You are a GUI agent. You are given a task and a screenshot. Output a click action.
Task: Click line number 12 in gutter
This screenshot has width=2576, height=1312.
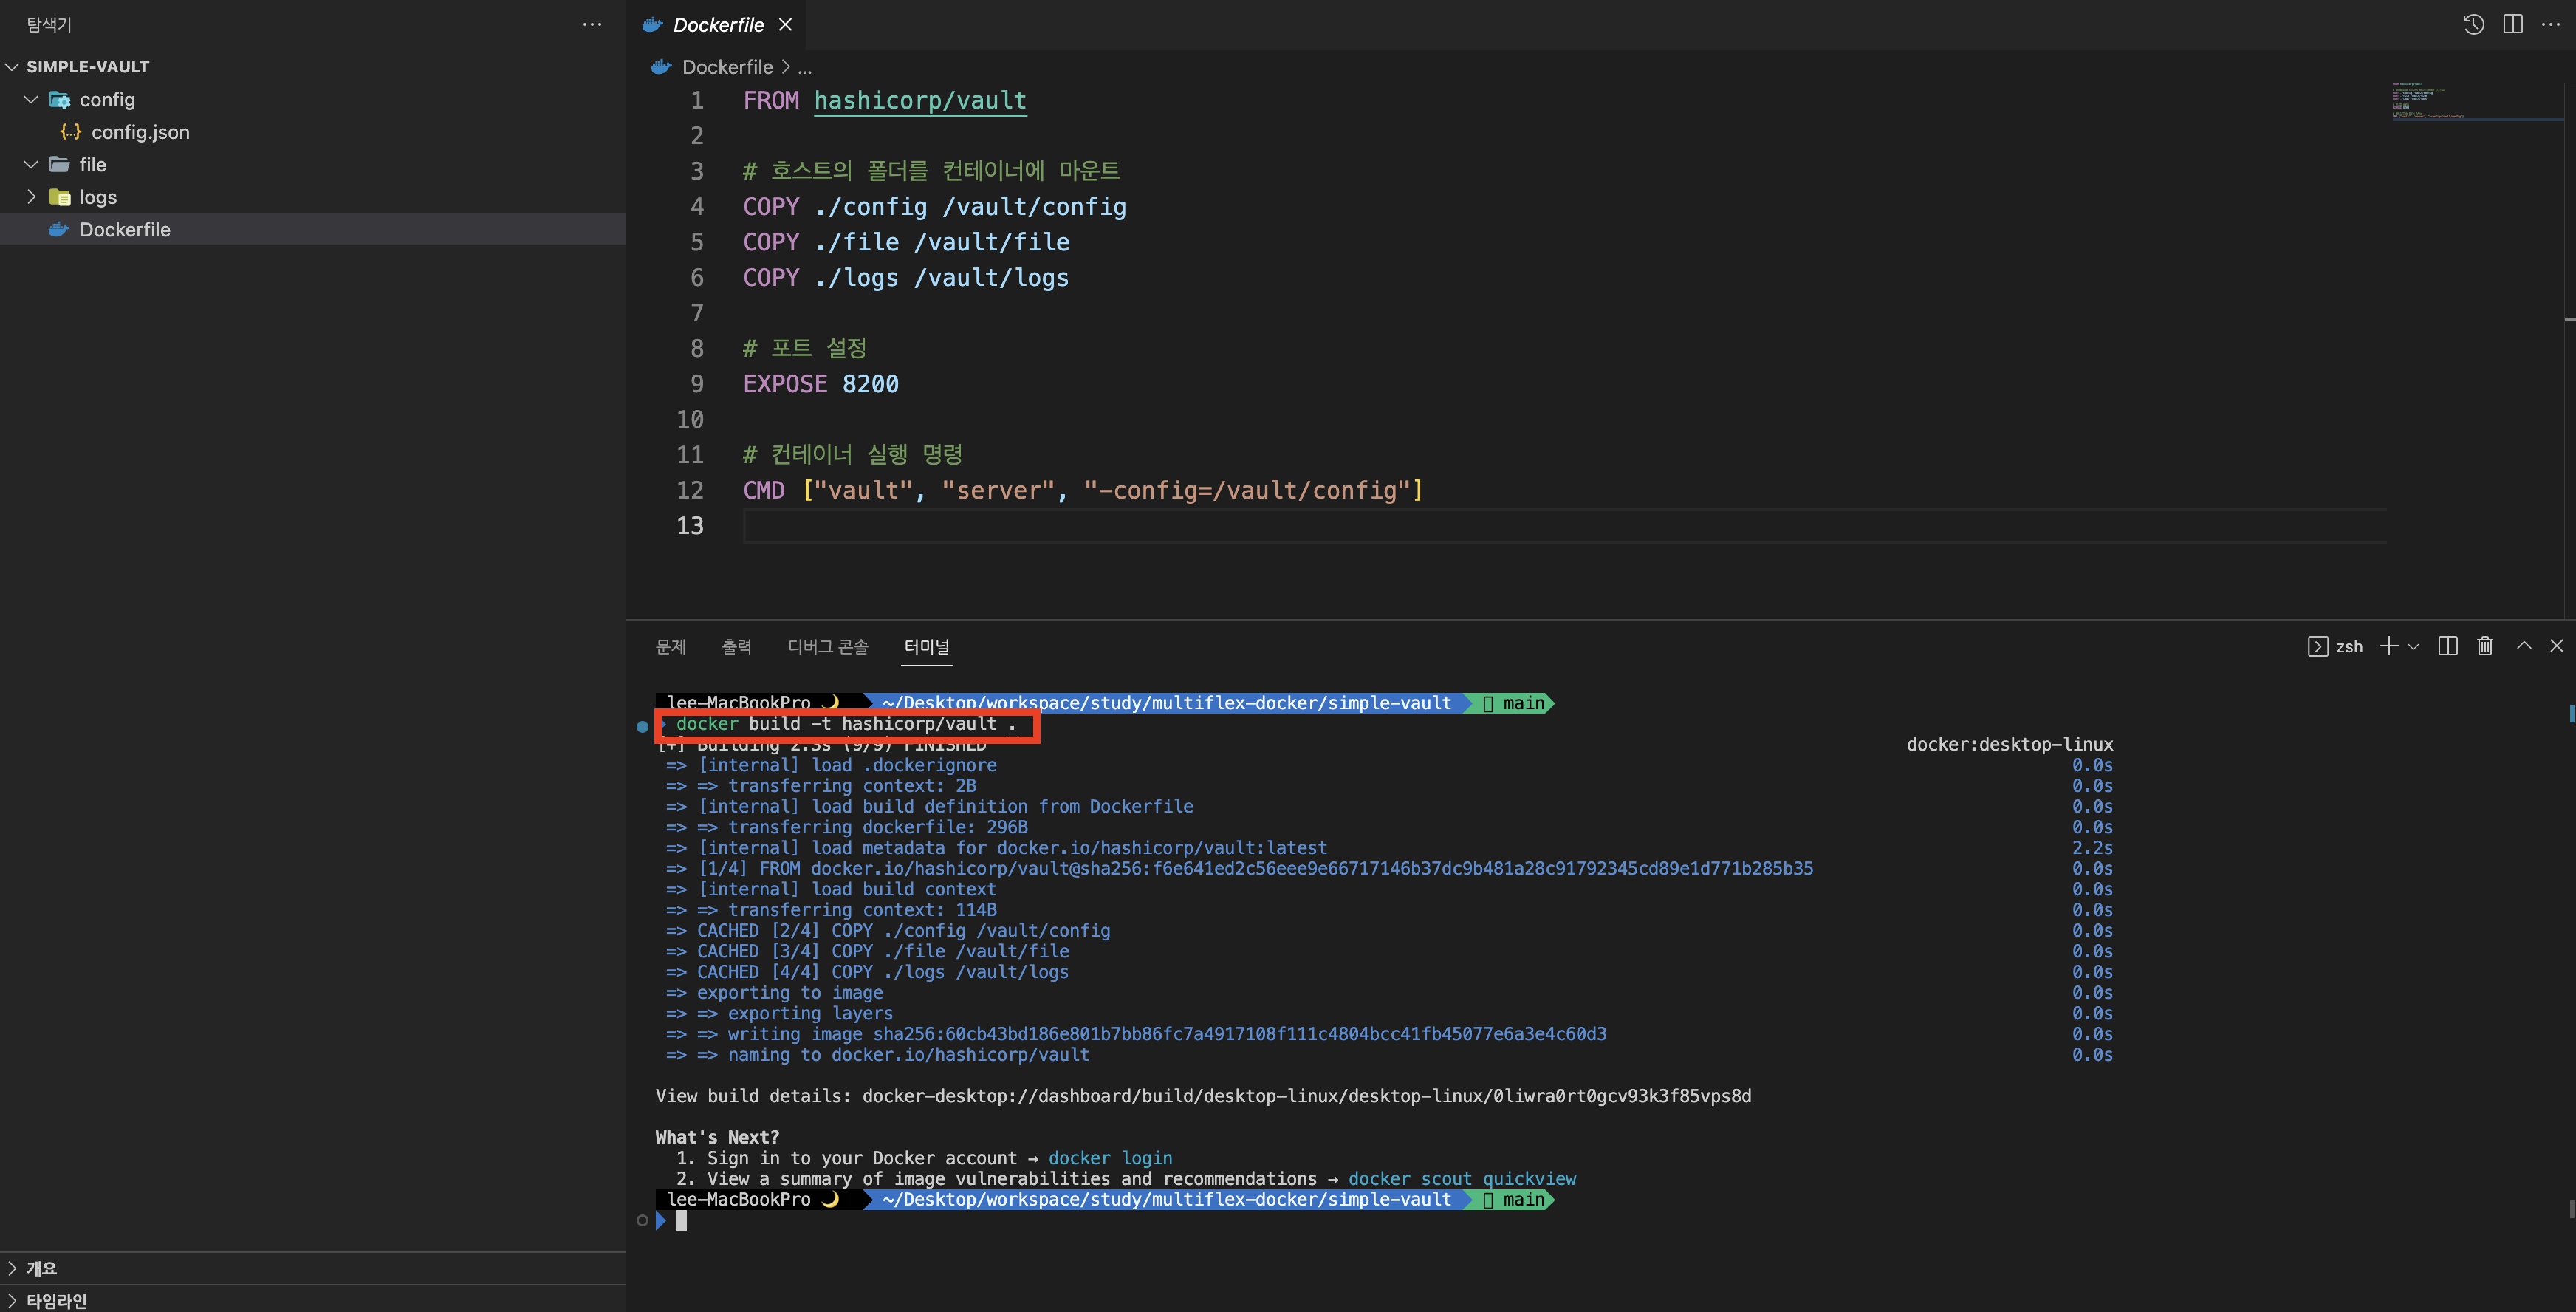pyautogui.click(x=690, y=490)
